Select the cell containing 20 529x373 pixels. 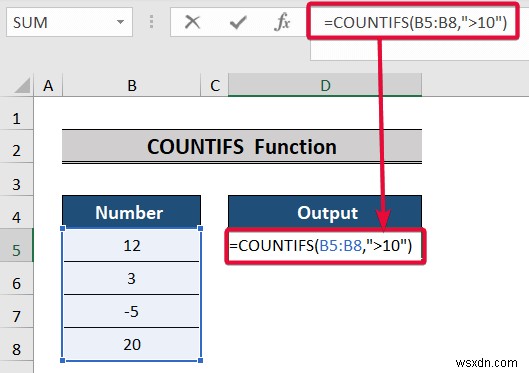pyautogui.click(x=132, y=344)
